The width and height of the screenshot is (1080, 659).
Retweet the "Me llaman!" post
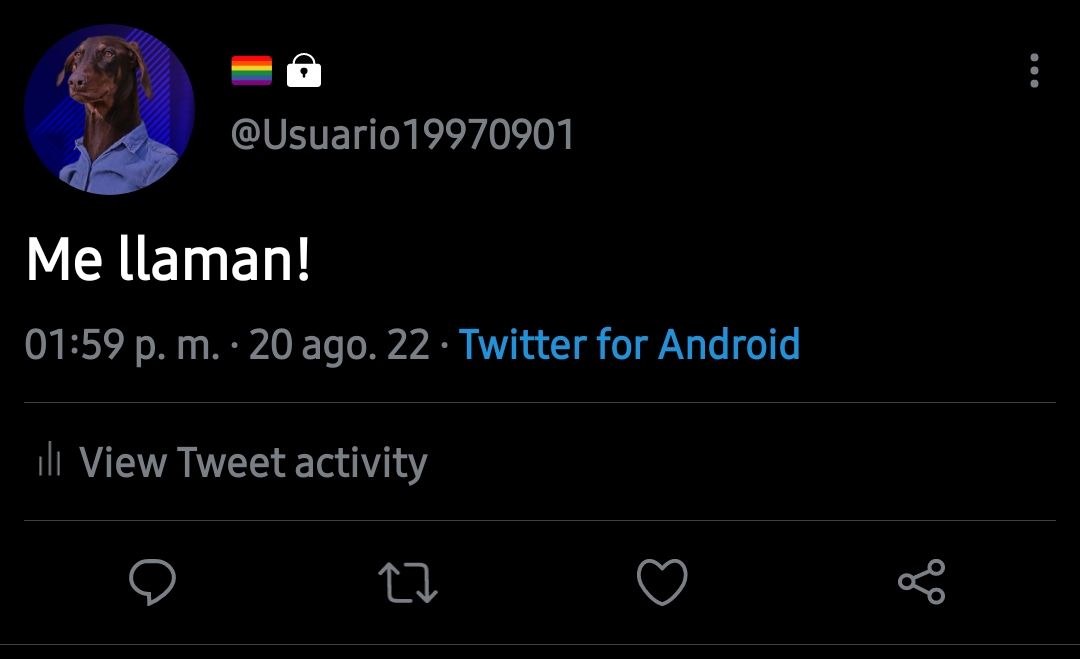408,583
